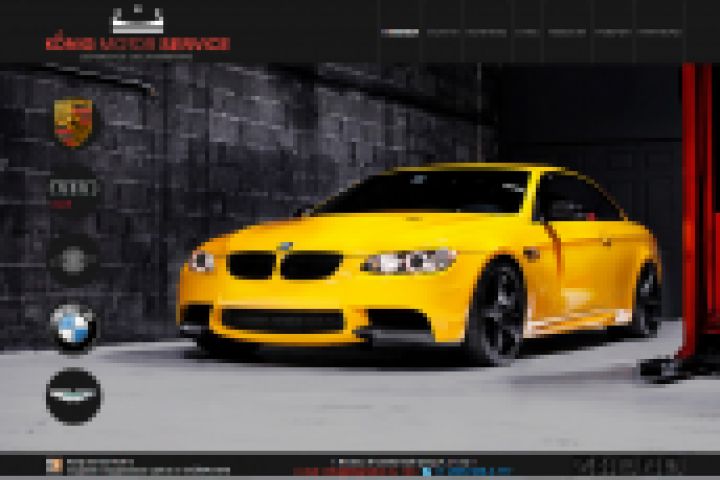Select the Porsche brand crest
The image size is (720, 480).
pyautogui.click(x=73, y=123)
